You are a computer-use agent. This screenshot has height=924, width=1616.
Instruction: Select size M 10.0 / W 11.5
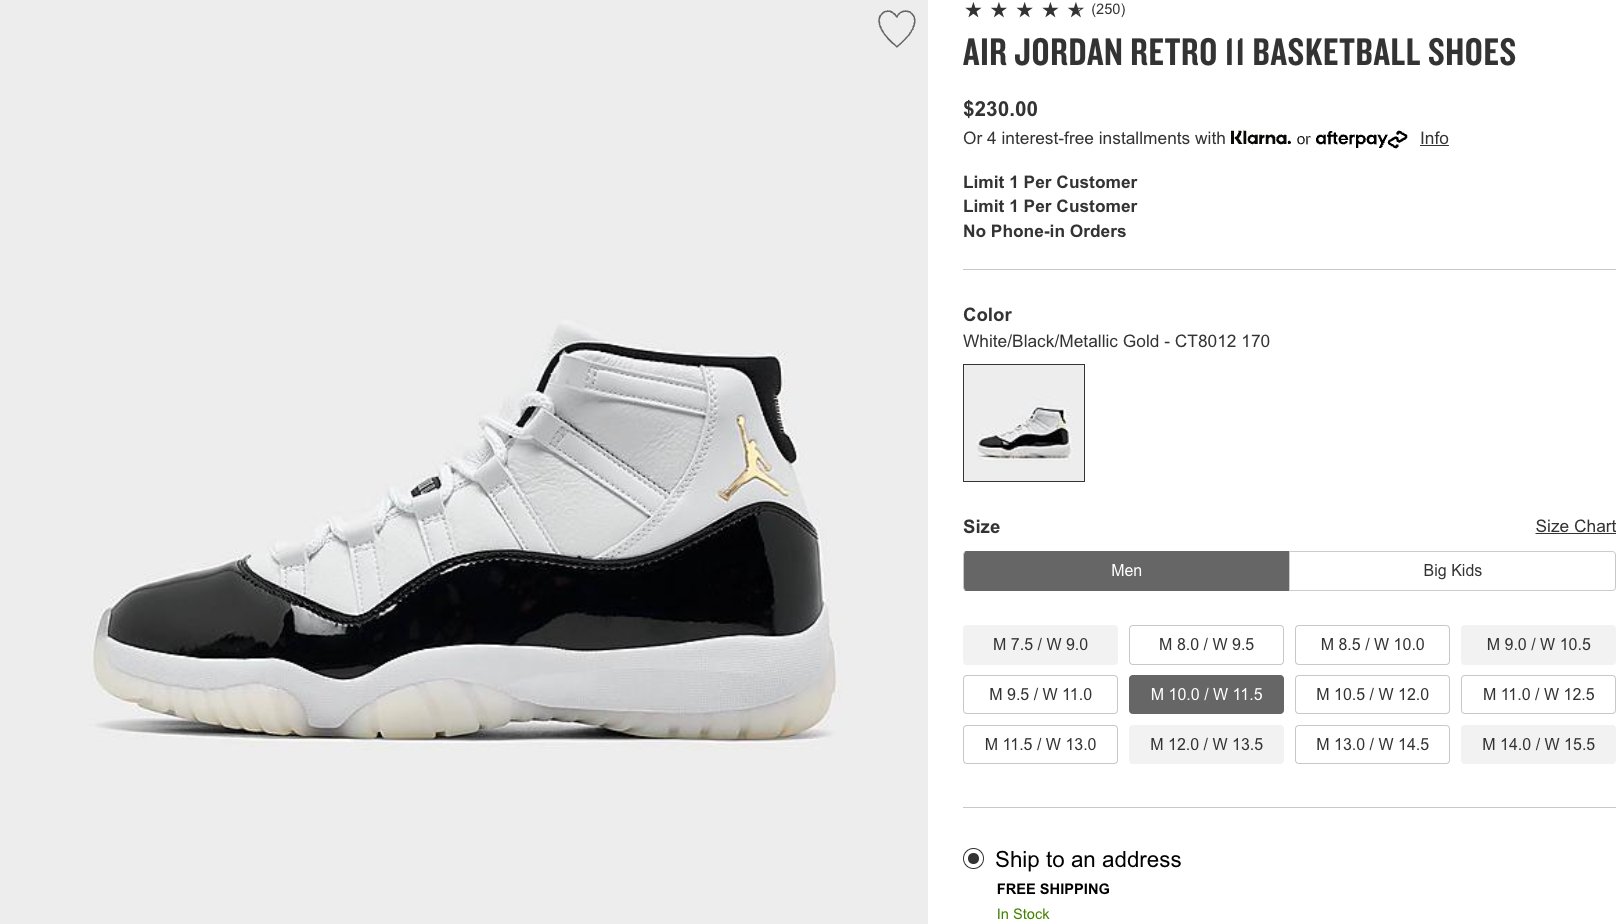(x=1206, y=695)
